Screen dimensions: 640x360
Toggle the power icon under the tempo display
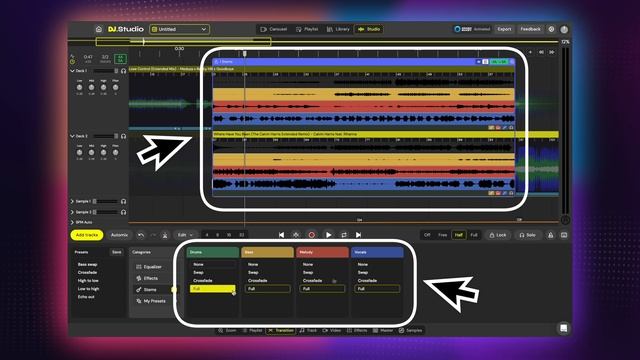(x=72, y=62)
